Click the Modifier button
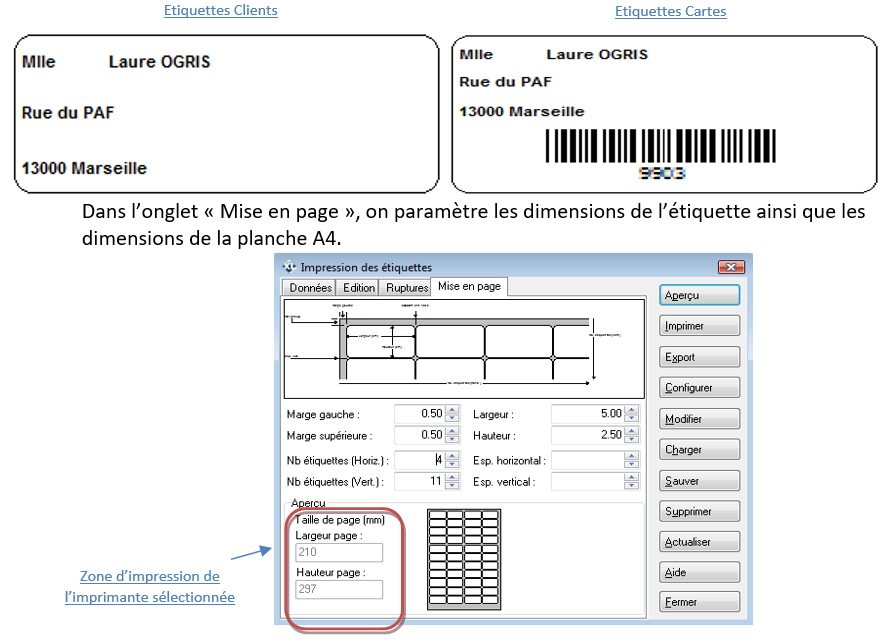The image size is (892, 643). pos(699,418)
